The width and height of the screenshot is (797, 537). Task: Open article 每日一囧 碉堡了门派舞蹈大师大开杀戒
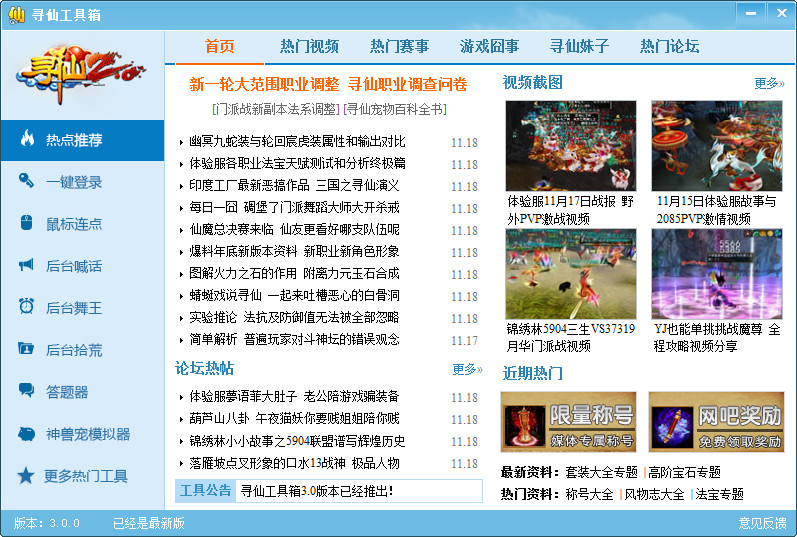point(294,207)
